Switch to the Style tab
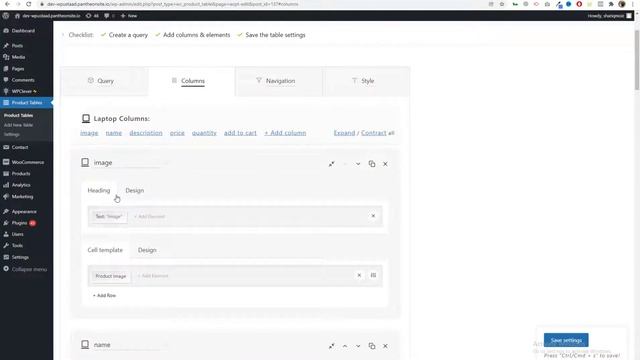 367,81
